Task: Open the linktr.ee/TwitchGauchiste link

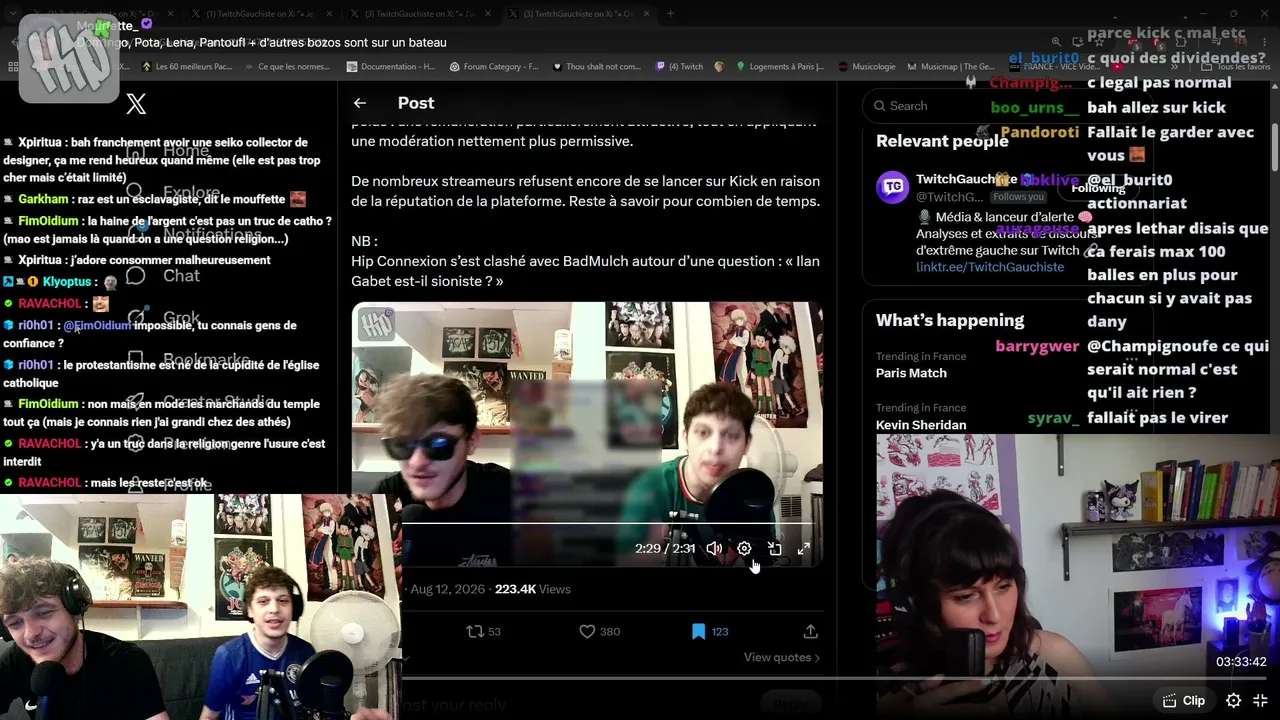Action: tap(990, 267)
